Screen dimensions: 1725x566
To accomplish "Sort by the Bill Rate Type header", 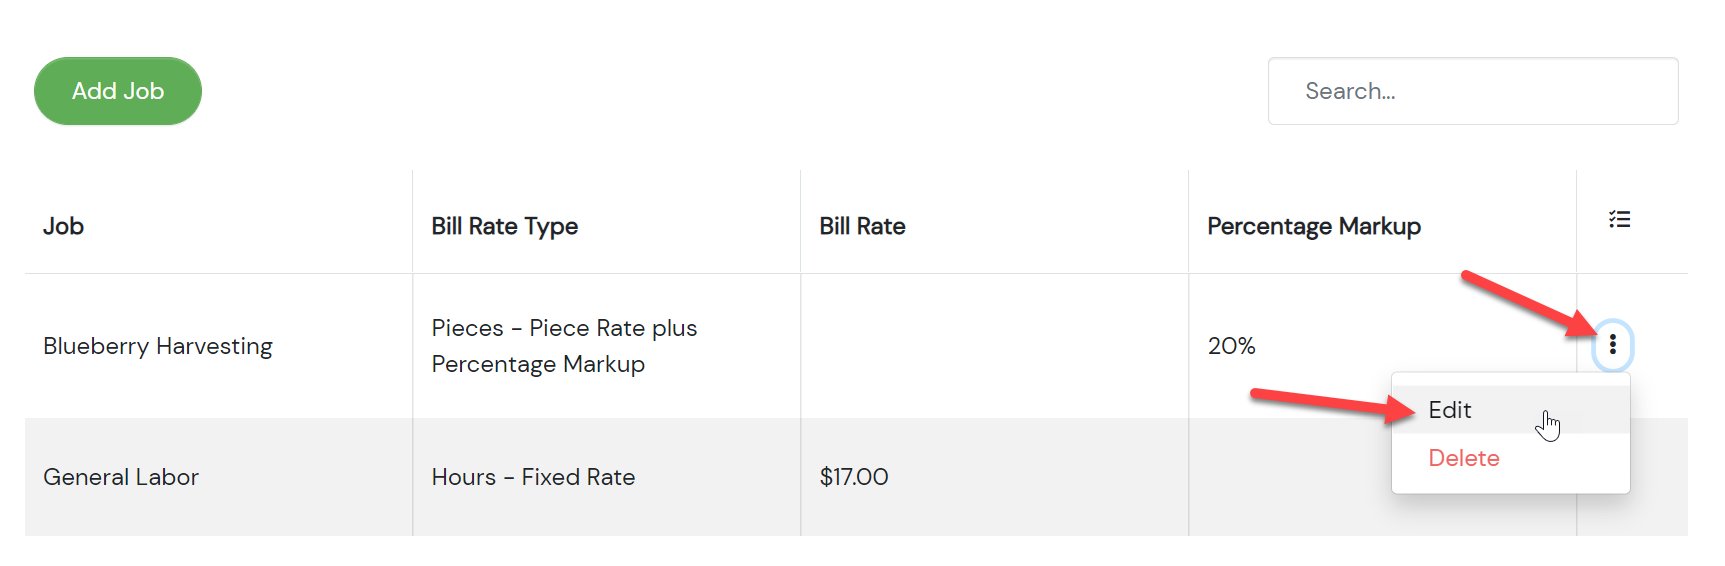I will [x=505, y=226].
